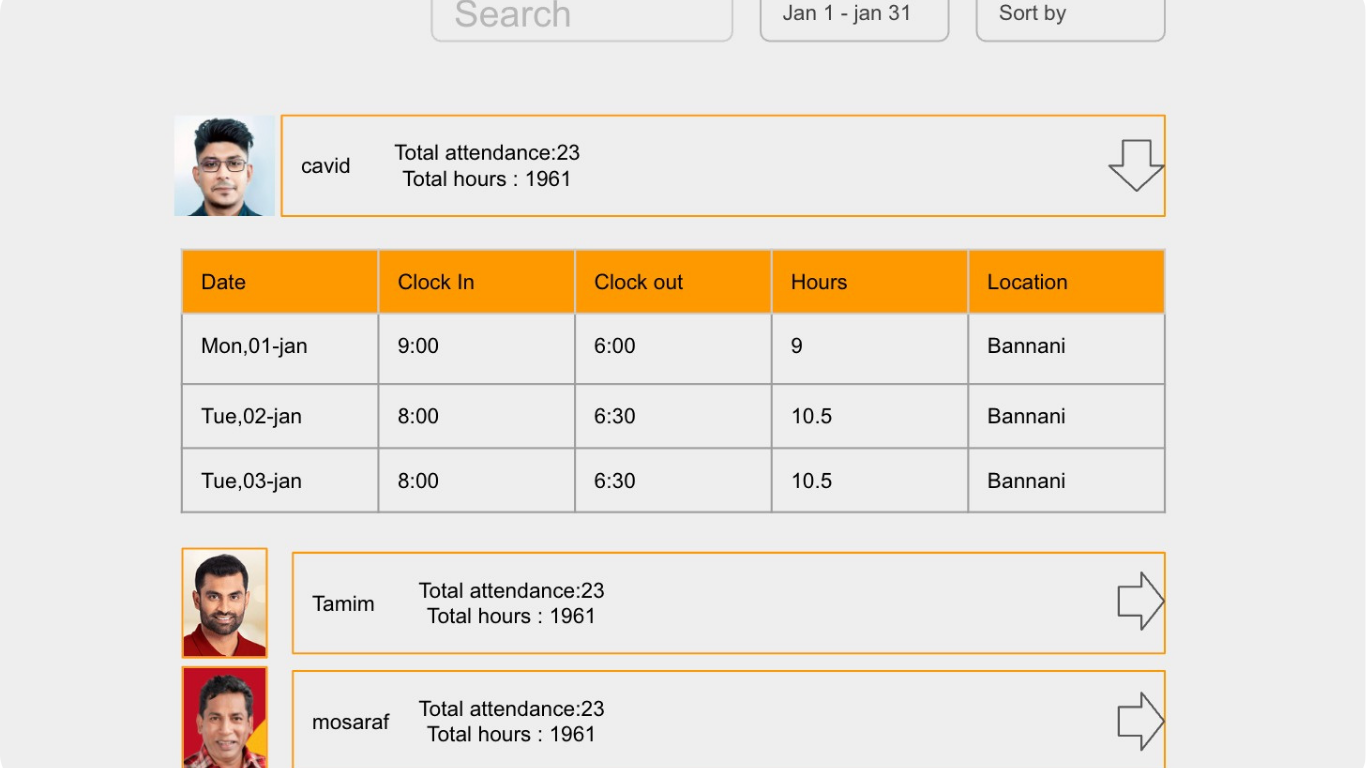Screen dimensions: 1366x768
Task: Click the mosaraf employee name
Action: coord(350,722)
